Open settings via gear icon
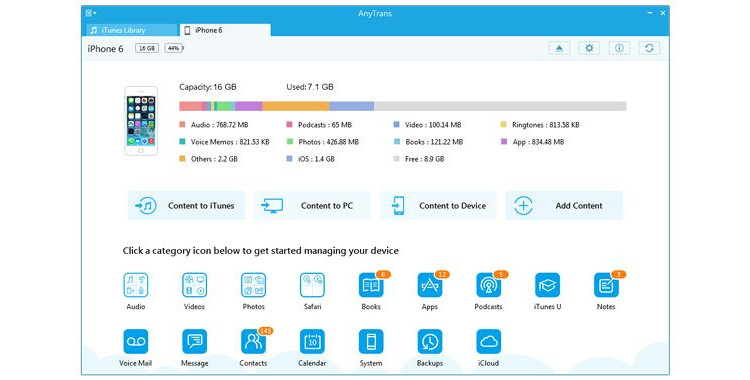Screen dimensions: 750x380 point(589,48)
